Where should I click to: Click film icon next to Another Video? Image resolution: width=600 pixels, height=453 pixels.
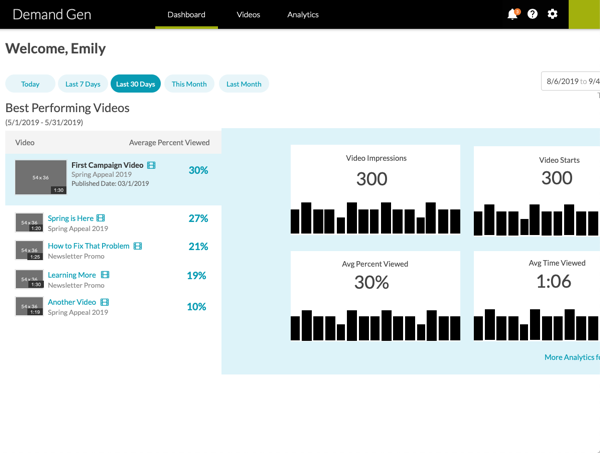pyautogui.click(x=104, y=302)
